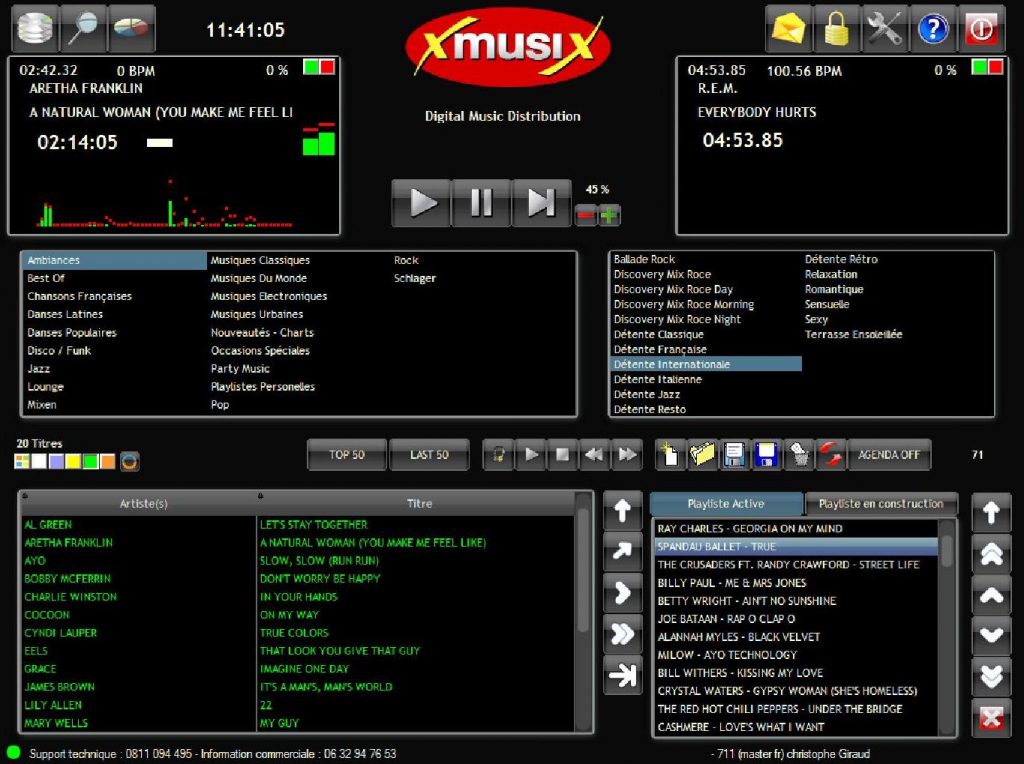Select the lavender color swatch
This screenshot has height=764, width=1024.
[56, 462]
